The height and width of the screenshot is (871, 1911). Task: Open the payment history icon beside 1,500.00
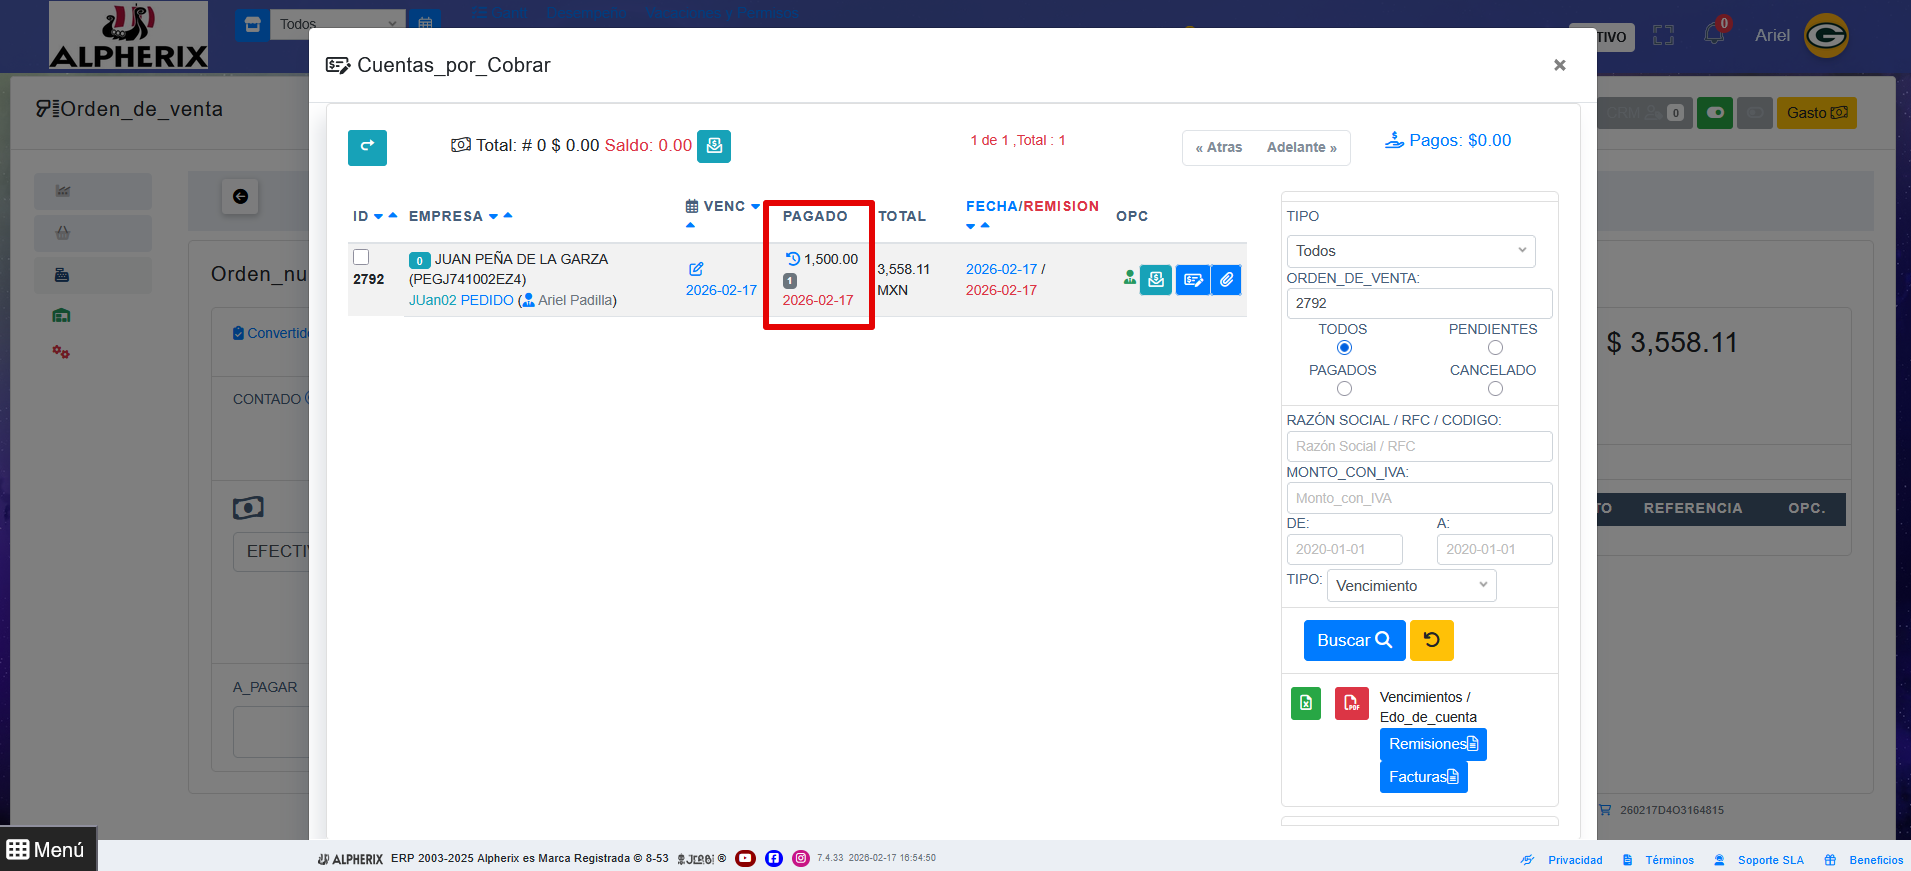pos(792,259)
